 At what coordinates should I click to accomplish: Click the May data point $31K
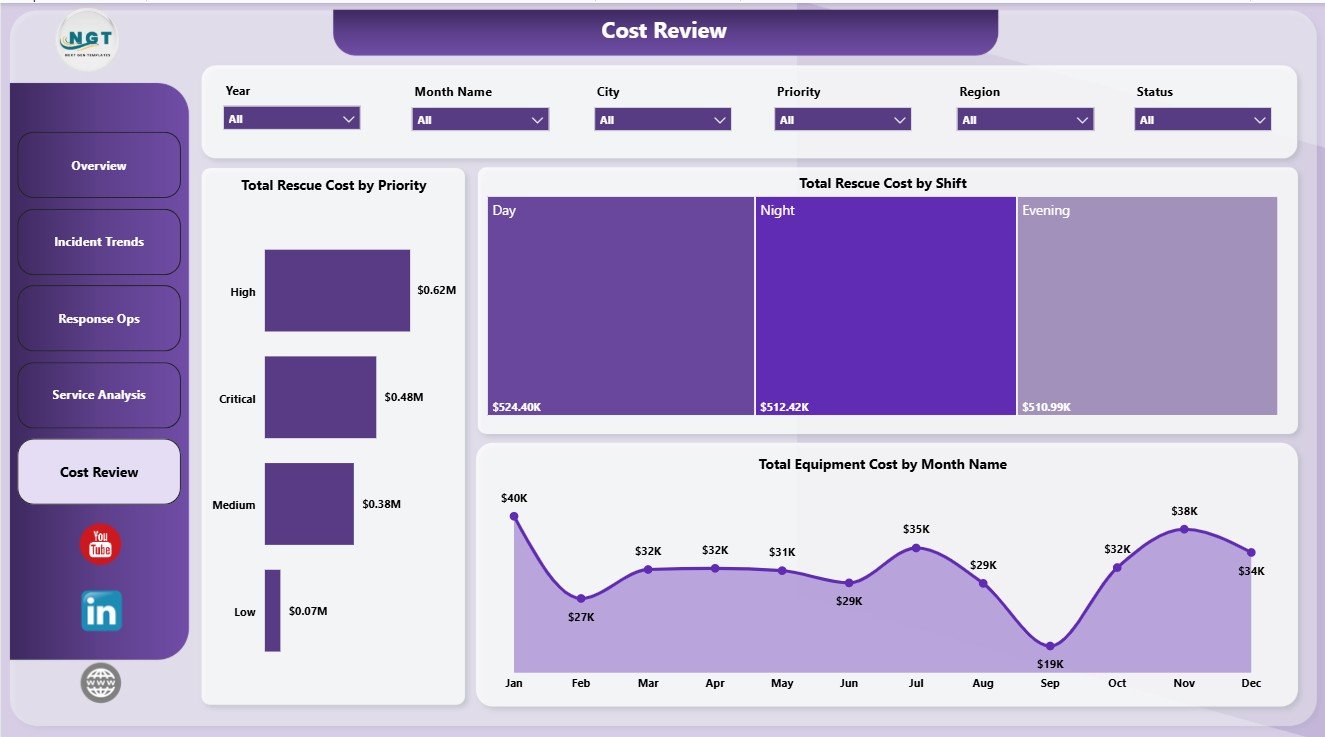pos(782,571)
